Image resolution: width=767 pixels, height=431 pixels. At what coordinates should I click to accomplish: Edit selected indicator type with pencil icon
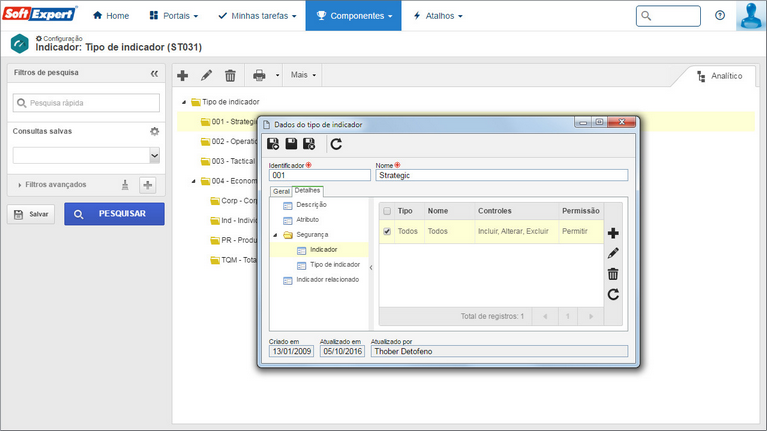tap(206, 75)
